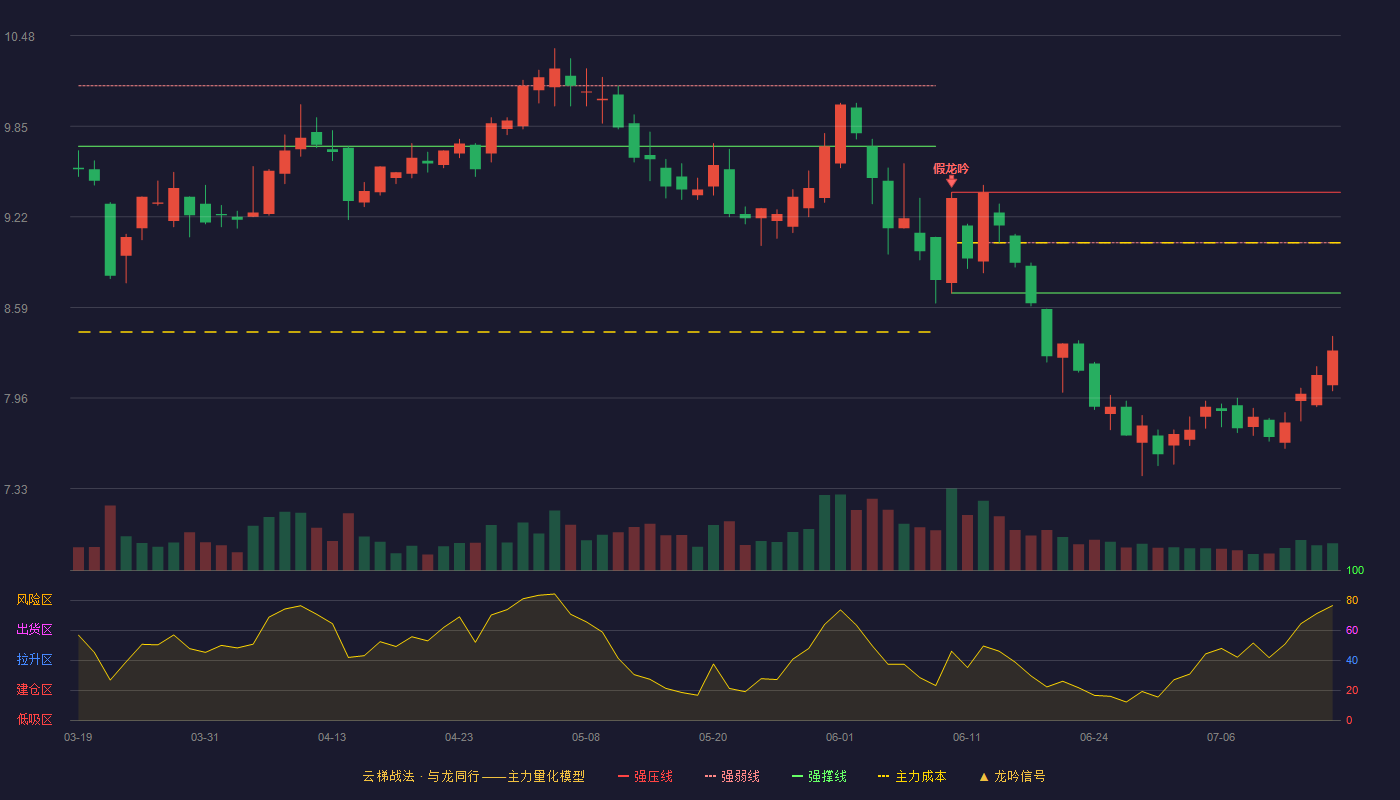Click the 03-31 date label

click(x=205, y=737)
